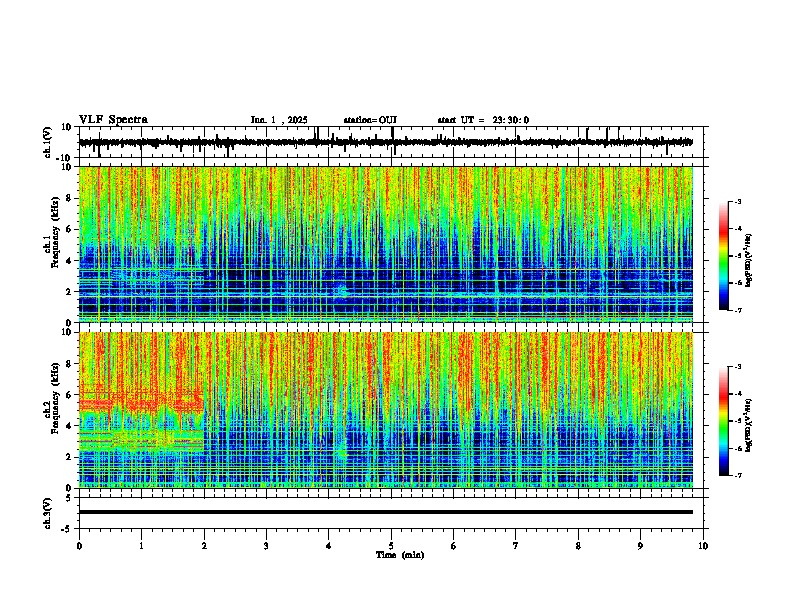Click the "-3" tick on ch.1 colorbar

[x=738, y=202]
